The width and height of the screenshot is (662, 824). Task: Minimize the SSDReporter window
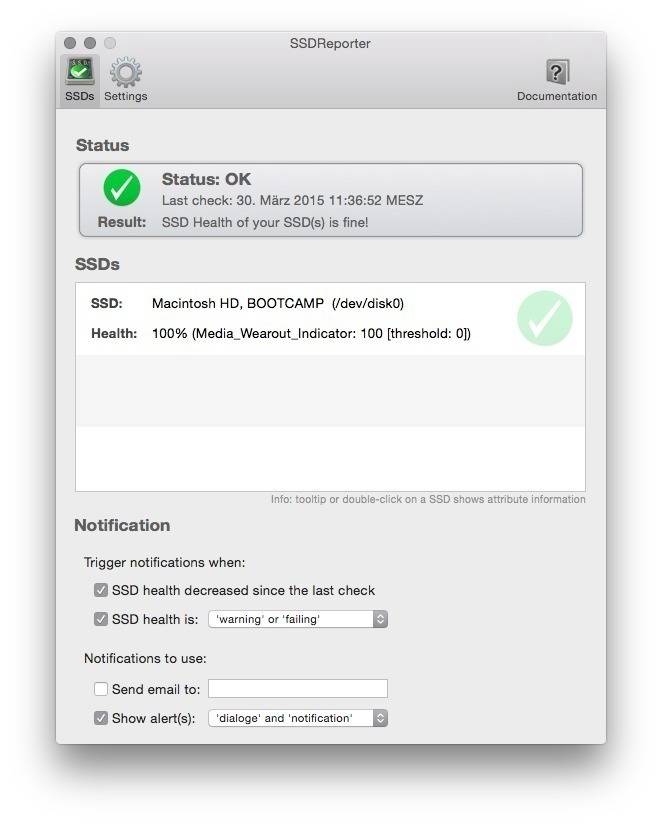click(90, 43)
